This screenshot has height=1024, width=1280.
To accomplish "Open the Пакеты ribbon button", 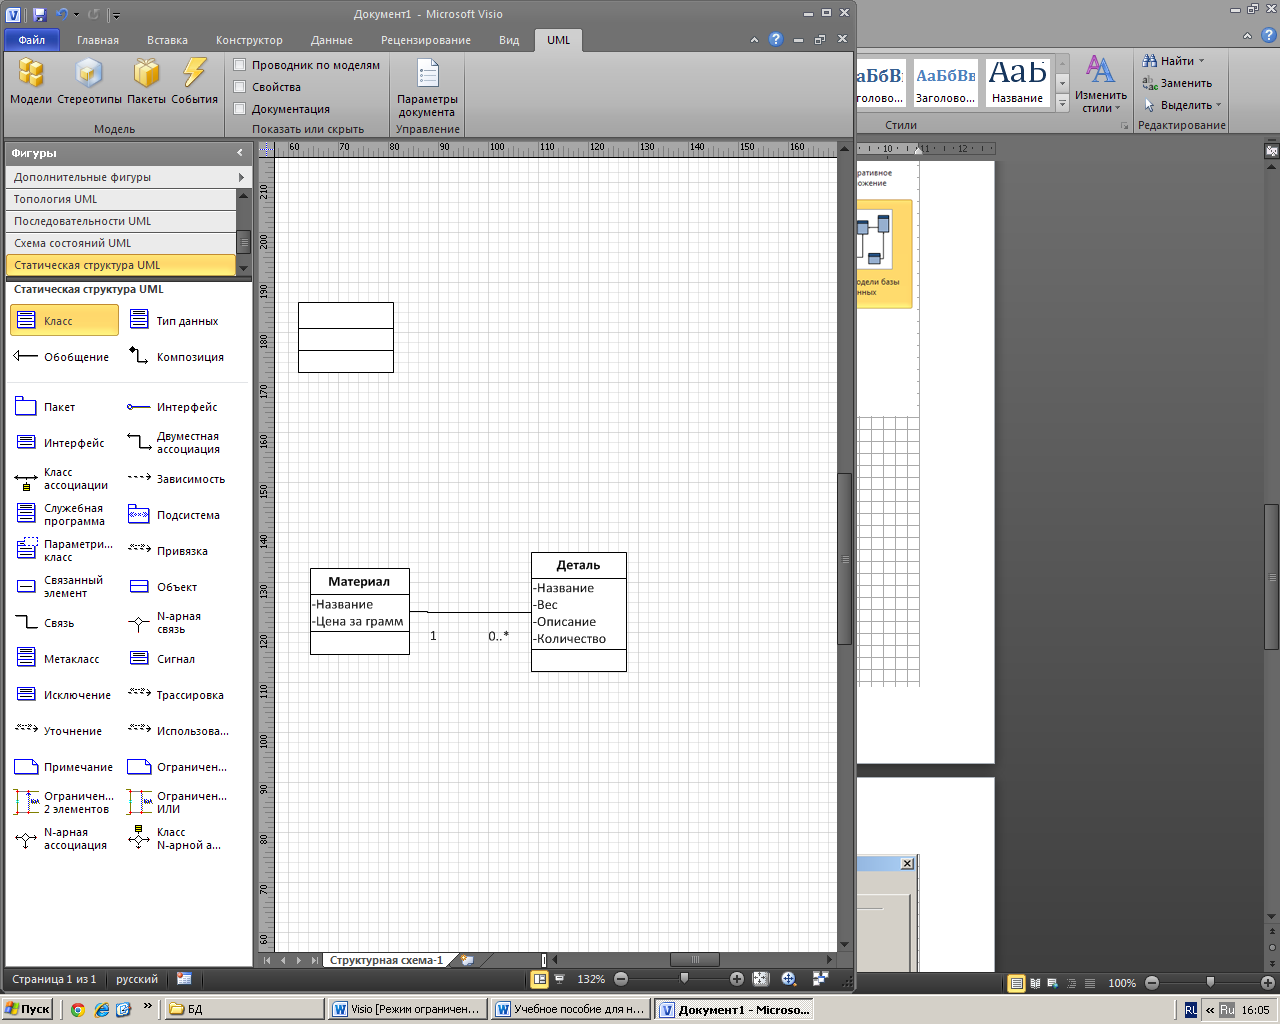I will coord(146,81).
